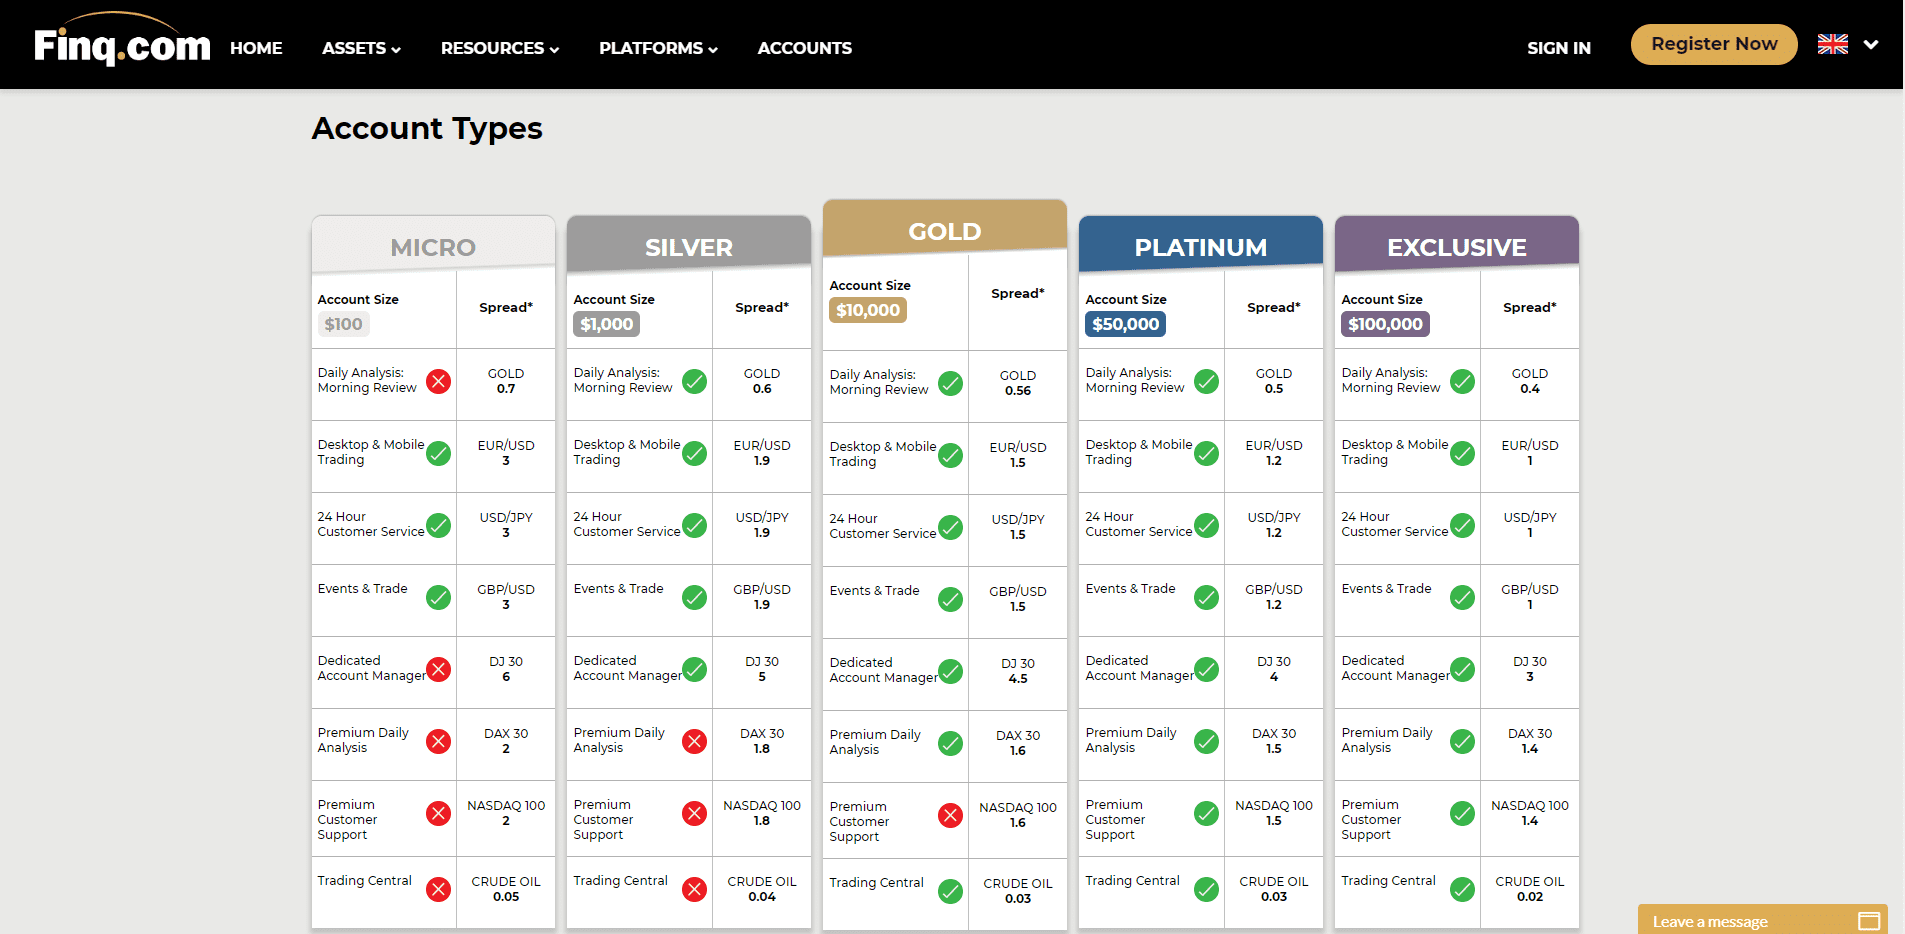Maximize the chat widget window icon
Viewport: 1905px width, 934px height.
pos(1869,921)
